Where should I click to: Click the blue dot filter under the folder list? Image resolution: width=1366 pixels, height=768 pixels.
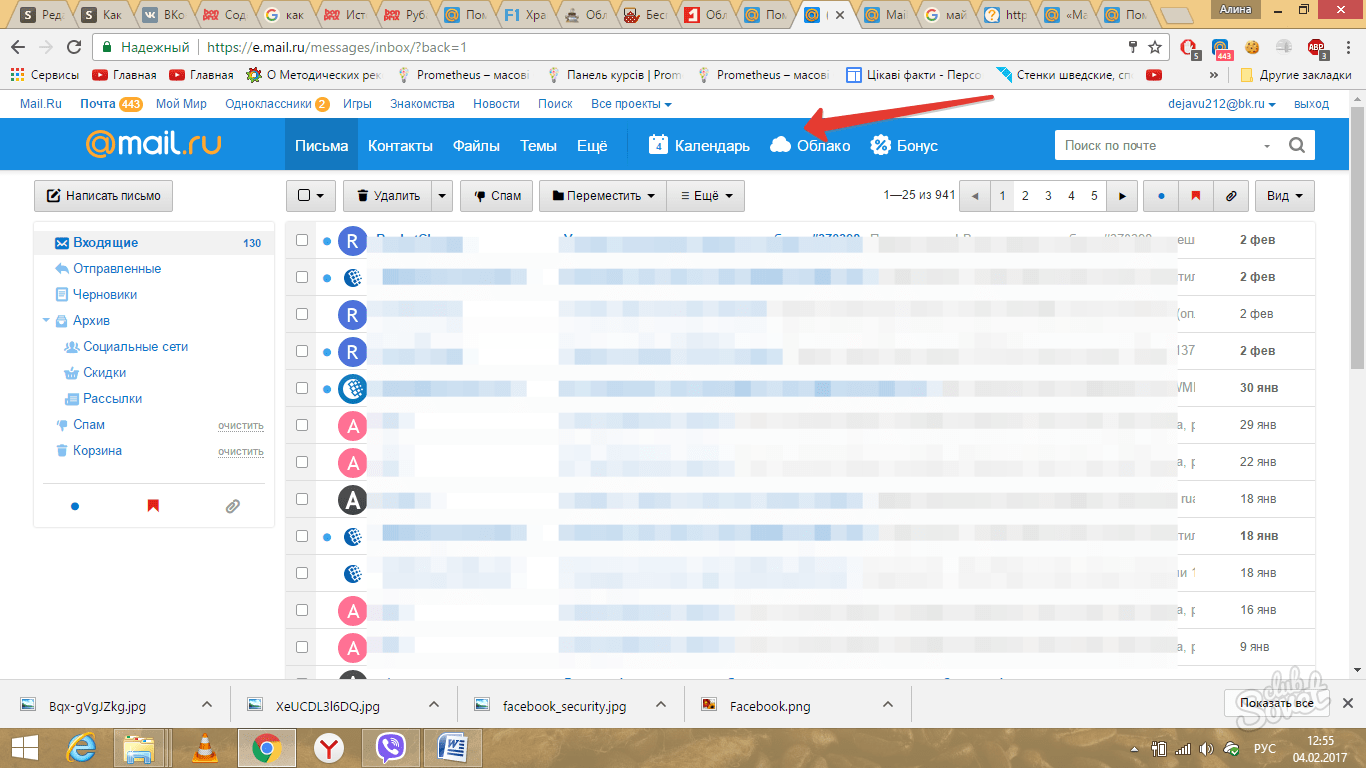pyautogui.click(x=75, y=507)
